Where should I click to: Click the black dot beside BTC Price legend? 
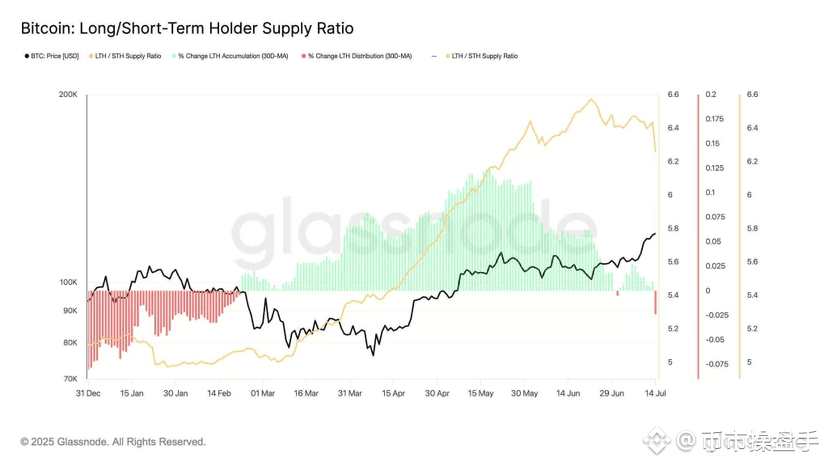tap(27, 56)
